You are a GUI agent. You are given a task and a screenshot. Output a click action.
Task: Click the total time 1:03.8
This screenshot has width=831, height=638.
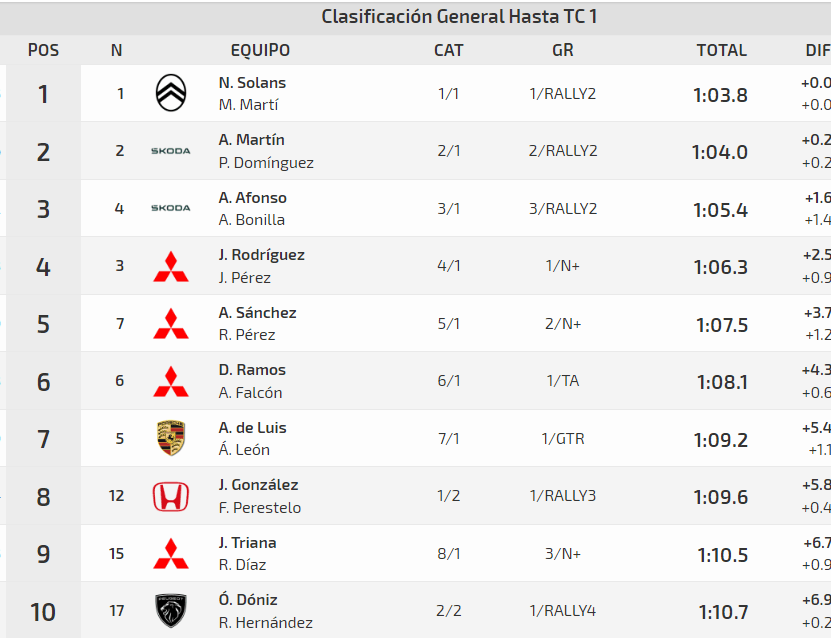[720, 95]
